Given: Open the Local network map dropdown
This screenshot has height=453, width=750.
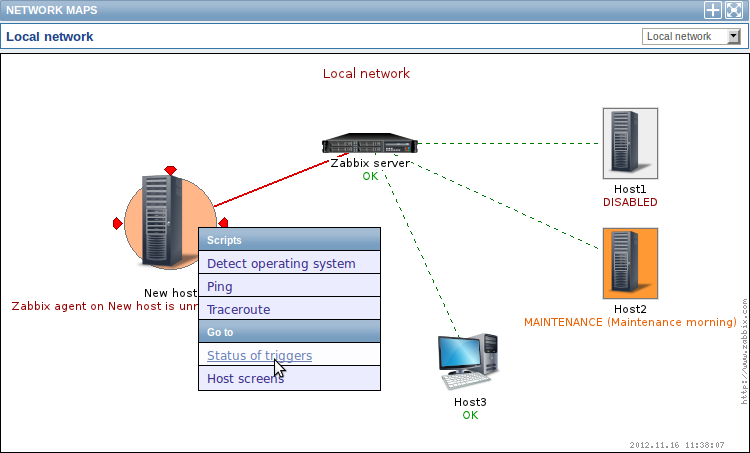Looking at the screenshot, I should point(691,36).
